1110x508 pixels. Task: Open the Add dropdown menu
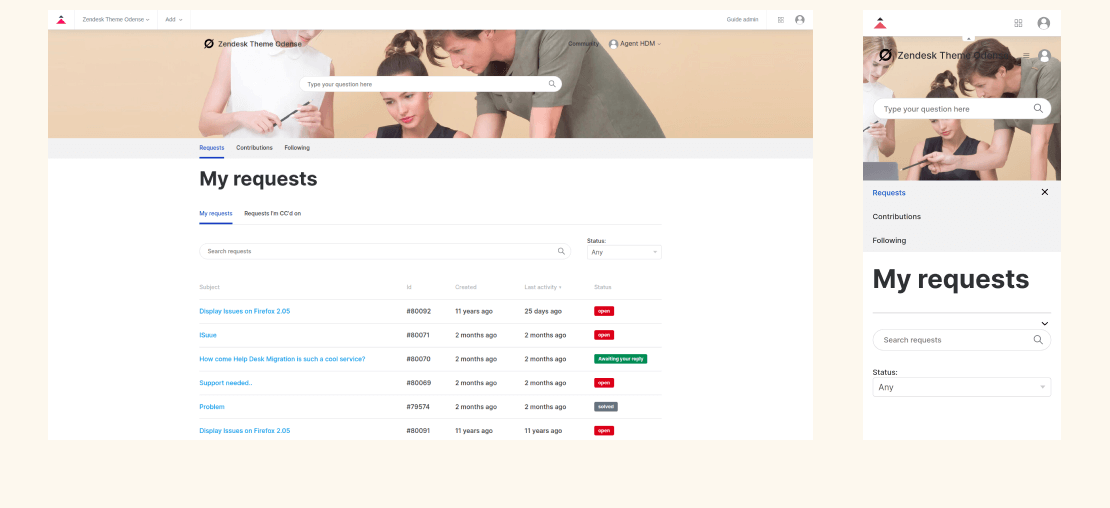click(x=174, y=19)
